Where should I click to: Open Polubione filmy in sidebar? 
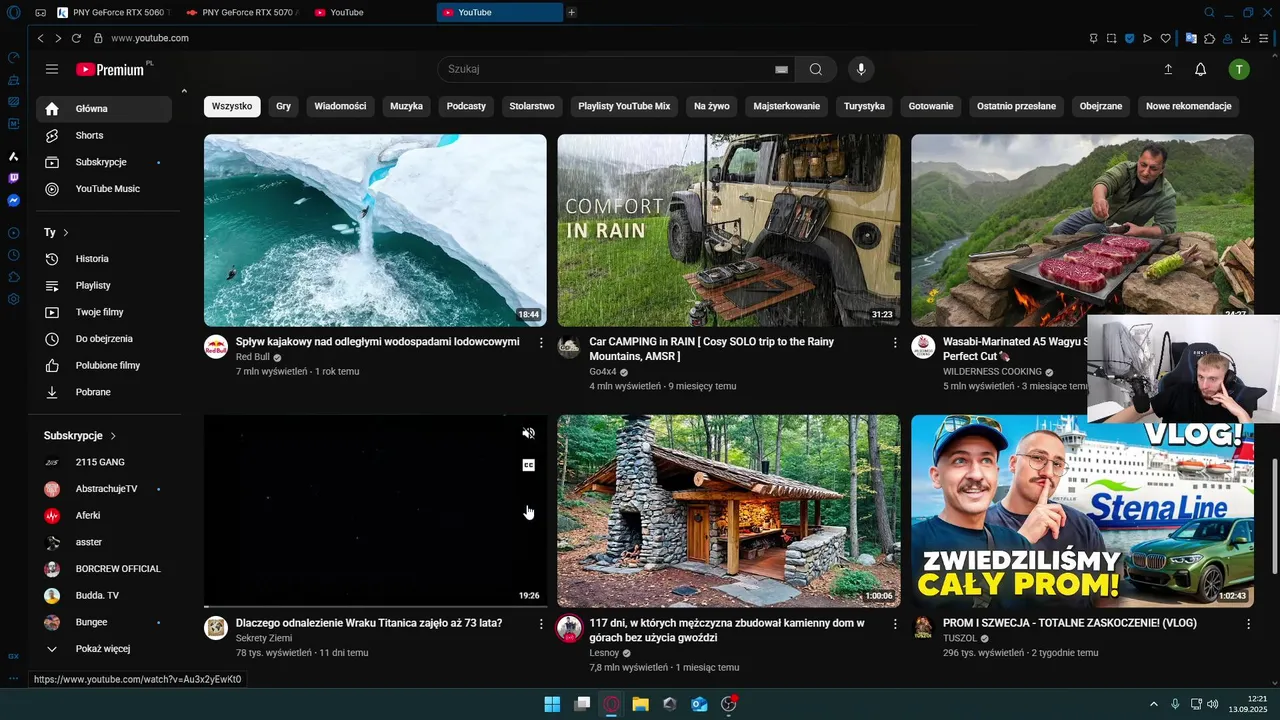tap(104, 365)
